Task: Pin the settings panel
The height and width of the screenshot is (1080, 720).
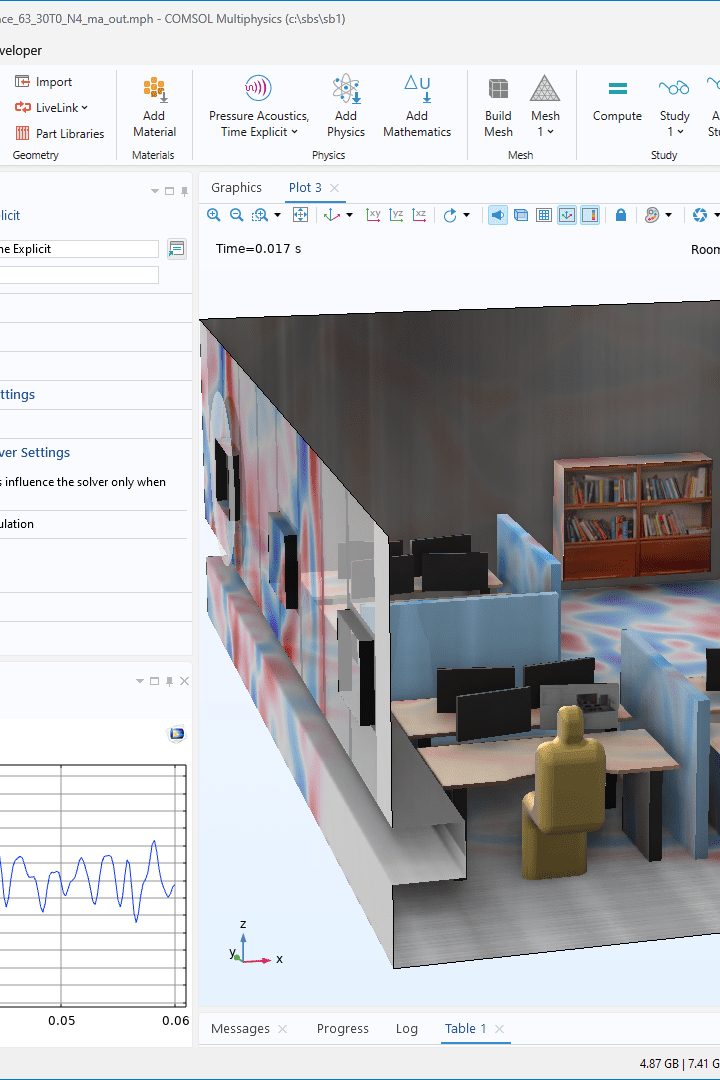Action: 184,191
